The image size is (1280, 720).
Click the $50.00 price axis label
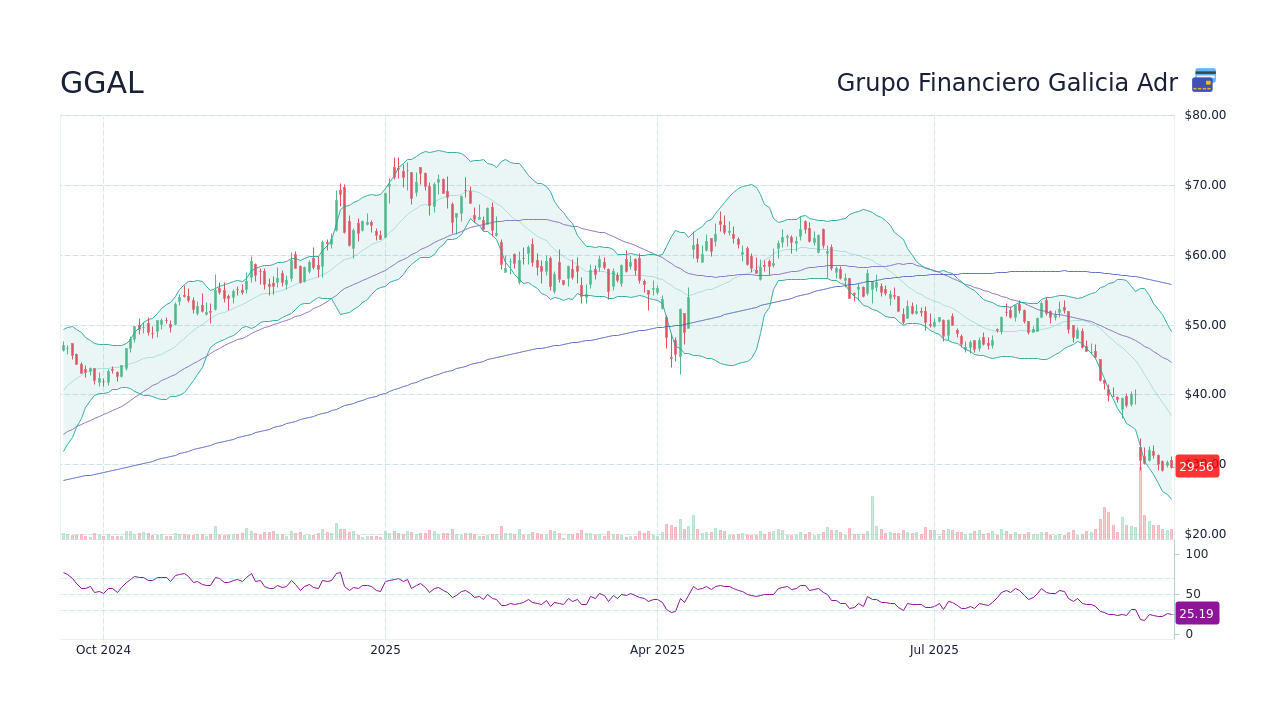pos(1205,325)
